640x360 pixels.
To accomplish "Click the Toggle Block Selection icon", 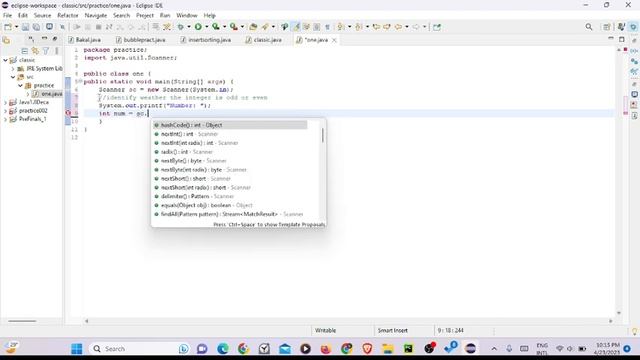I will (x=317, y=27).
